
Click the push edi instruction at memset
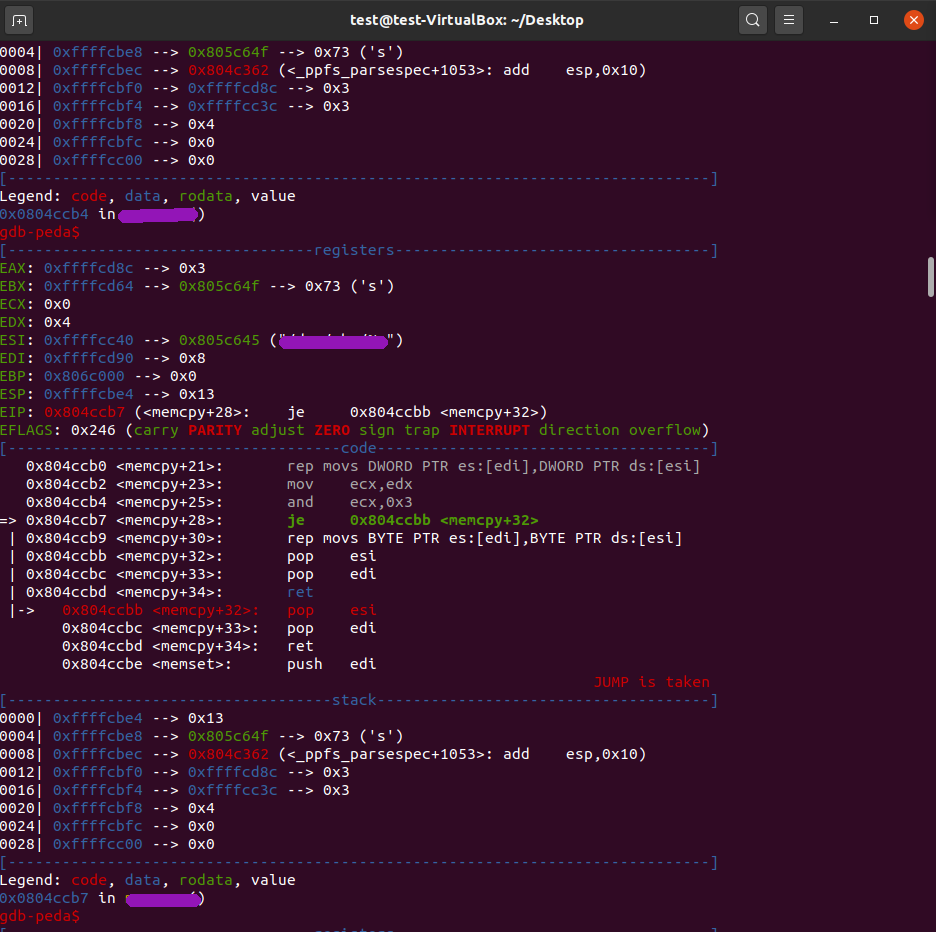[x=330, y=663]
